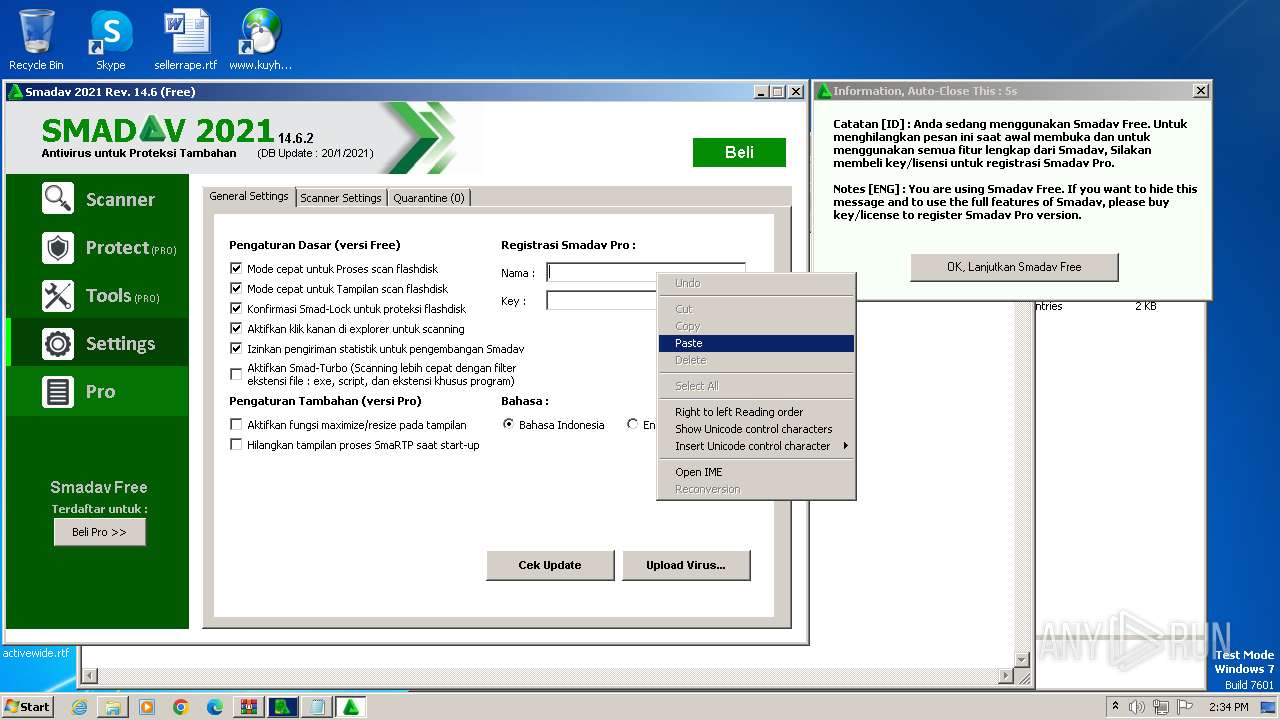The height and width of the screenshot is (720, 1280).
Task: Toggle Konfirmasi Smad-Lock untuk proteksi flashdisk
Action: (236, 308)
